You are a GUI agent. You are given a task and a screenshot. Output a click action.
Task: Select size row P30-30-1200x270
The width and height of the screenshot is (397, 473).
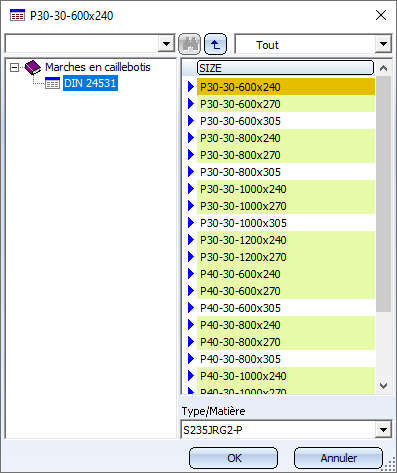coord(286,257)
